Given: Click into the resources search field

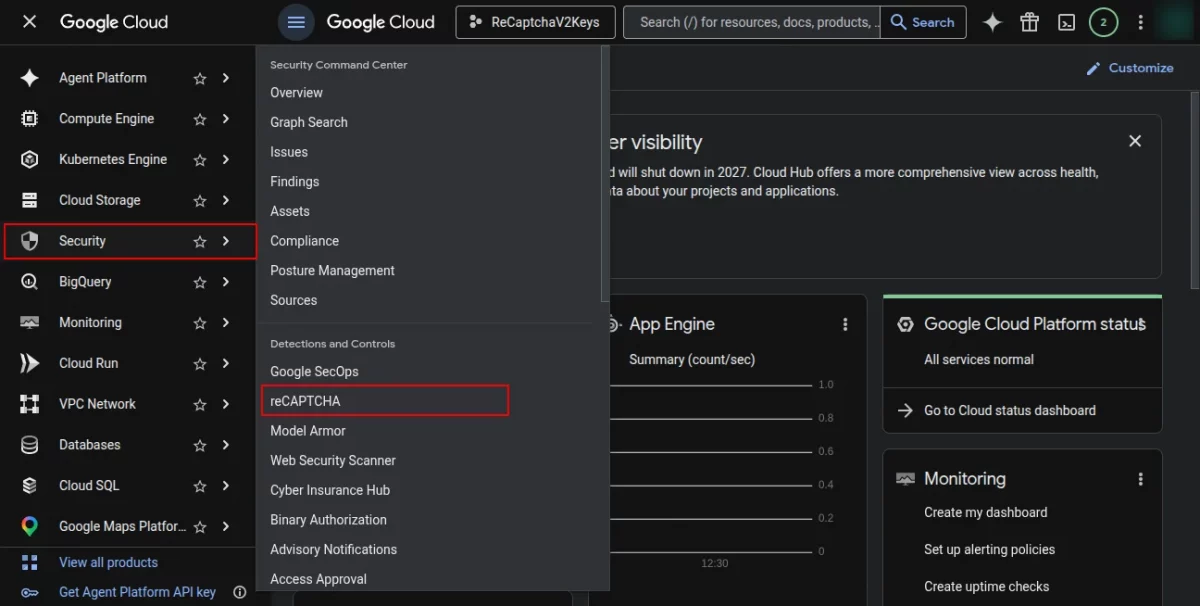Looking at the screenshot, I should click(x=752, y=22).
